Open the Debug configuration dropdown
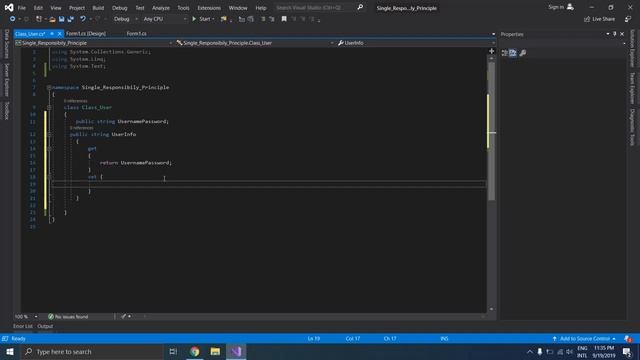 click(x=125, y=19)
